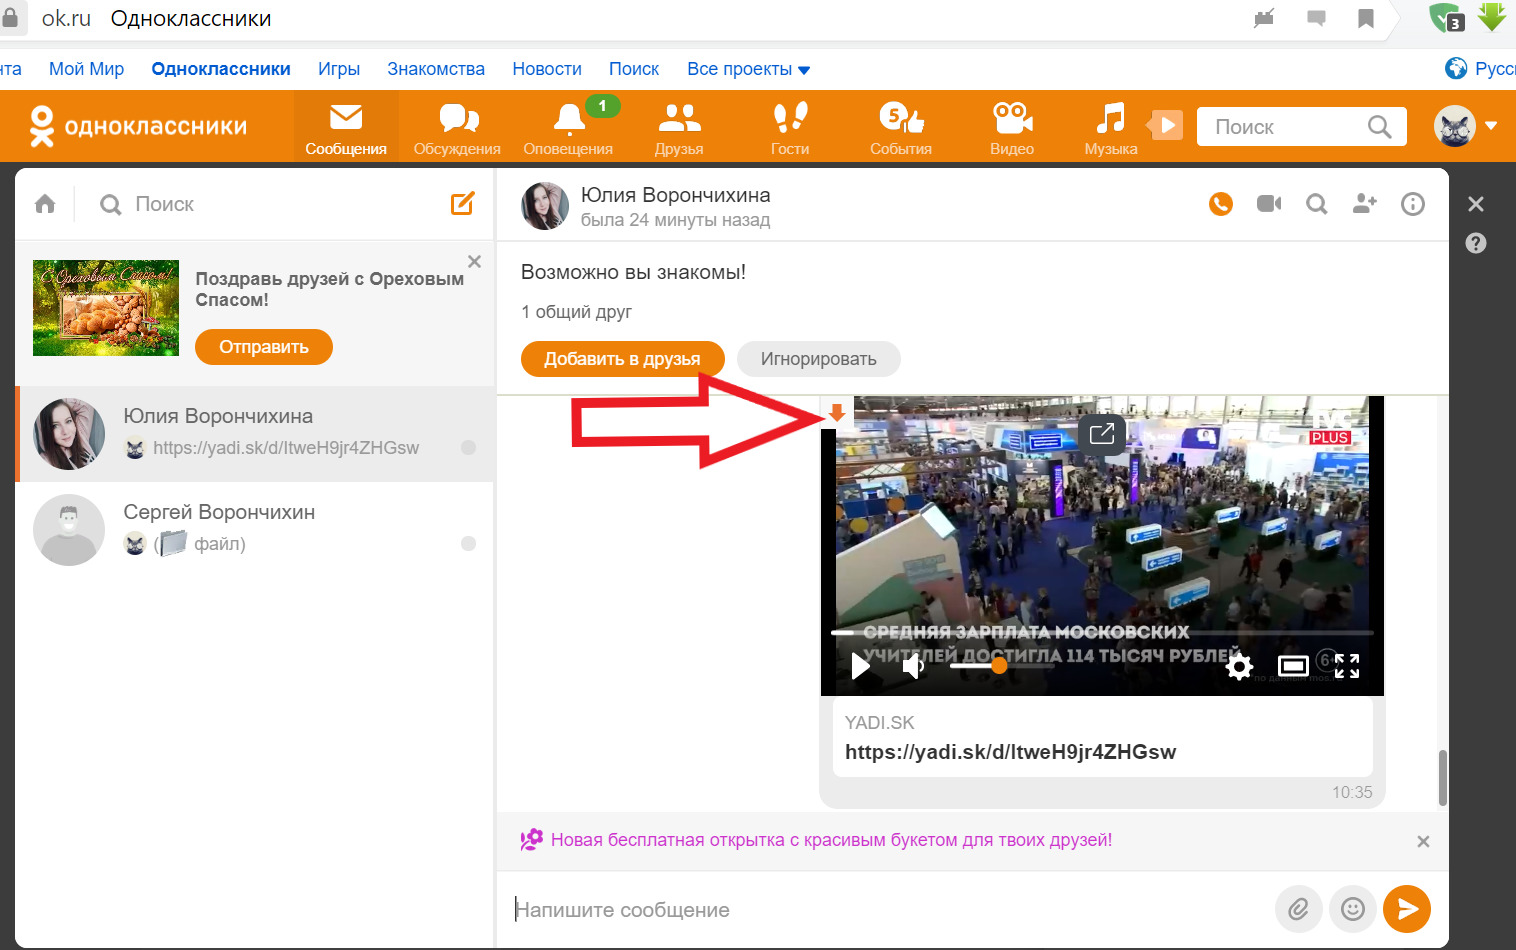
Task: Start a video call in chat header
Action: coord(1269,204)
